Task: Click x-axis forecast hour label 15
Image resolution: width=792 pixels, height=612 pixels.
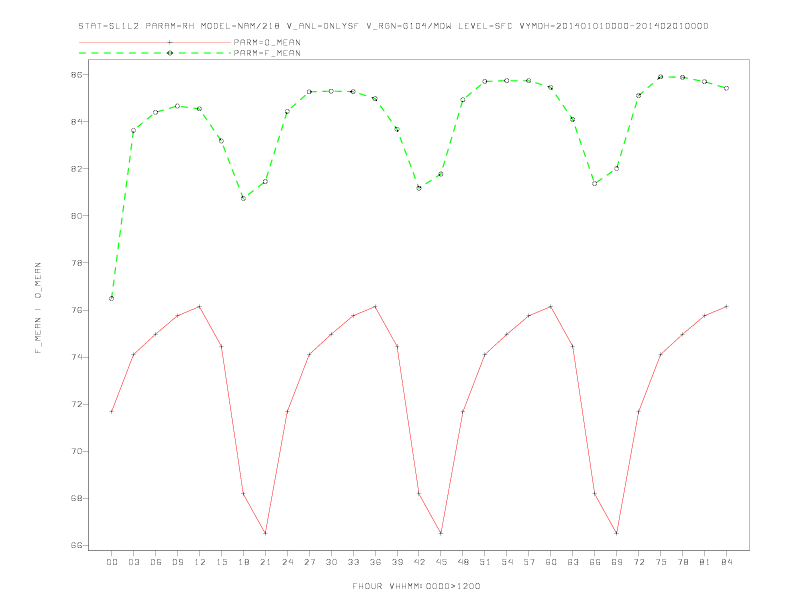Action: coord(221,562)
